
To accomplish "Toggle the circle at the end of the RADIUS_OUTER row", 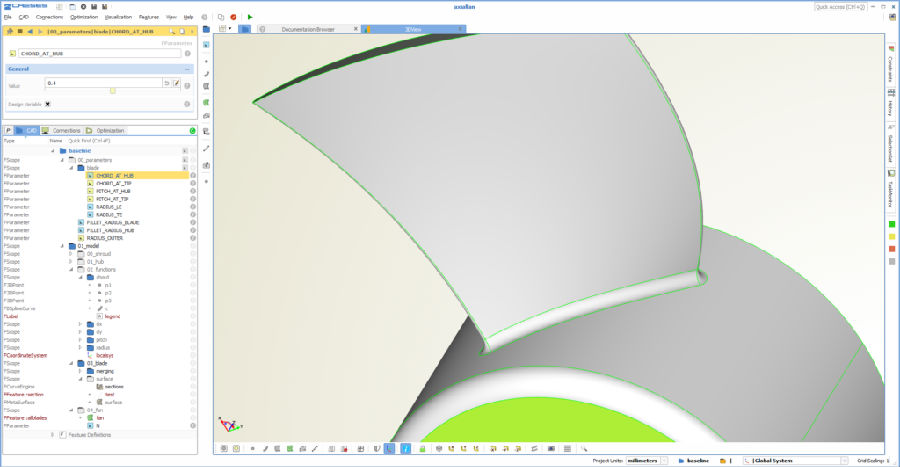I will (193, 238).
